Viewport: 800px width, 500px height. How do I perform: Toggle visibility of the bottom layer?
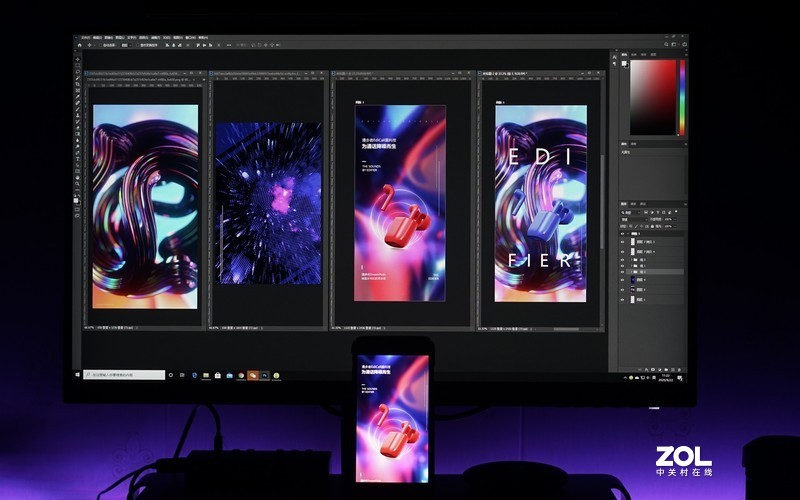(623, 299)
